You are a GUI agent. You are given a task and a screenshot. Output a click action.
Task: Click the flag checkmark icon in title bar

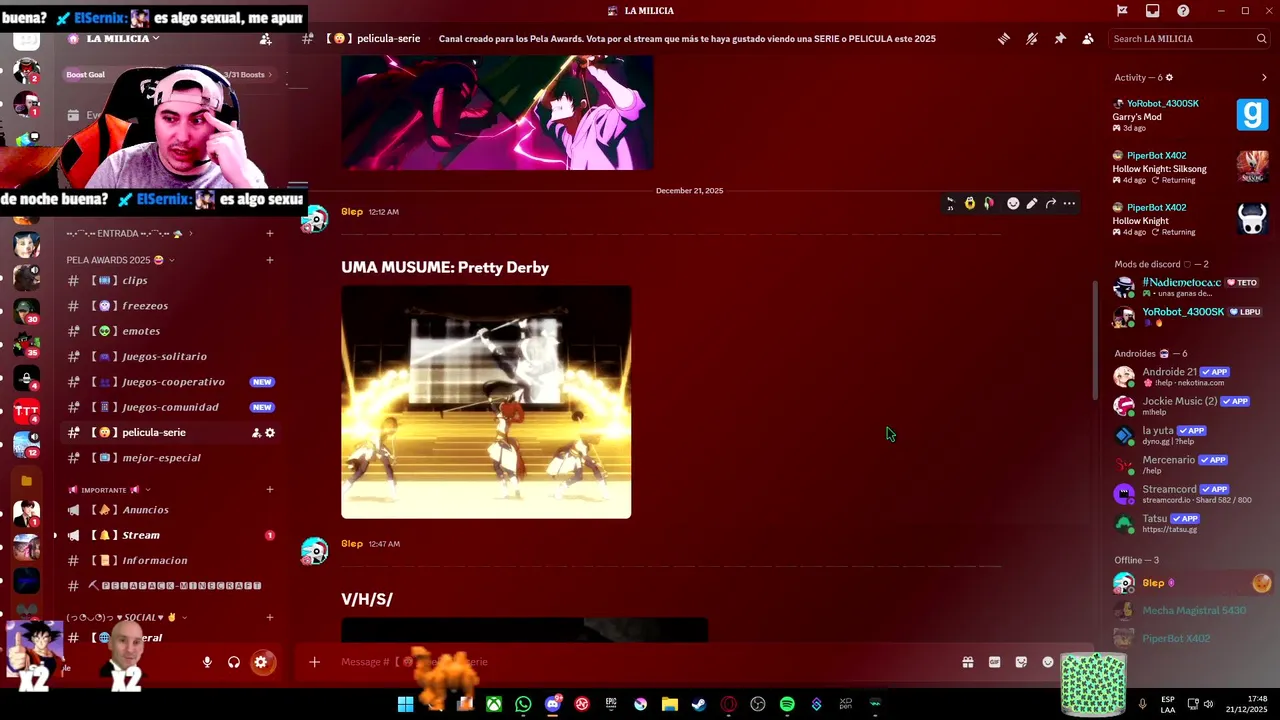click(1122, 11)
